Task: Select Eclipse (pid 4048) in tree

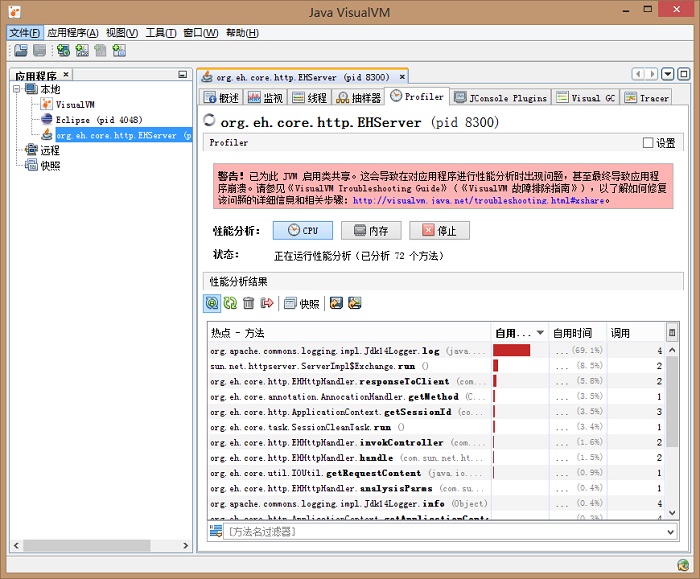Action: pyautogui.click(x=97, y=119)
